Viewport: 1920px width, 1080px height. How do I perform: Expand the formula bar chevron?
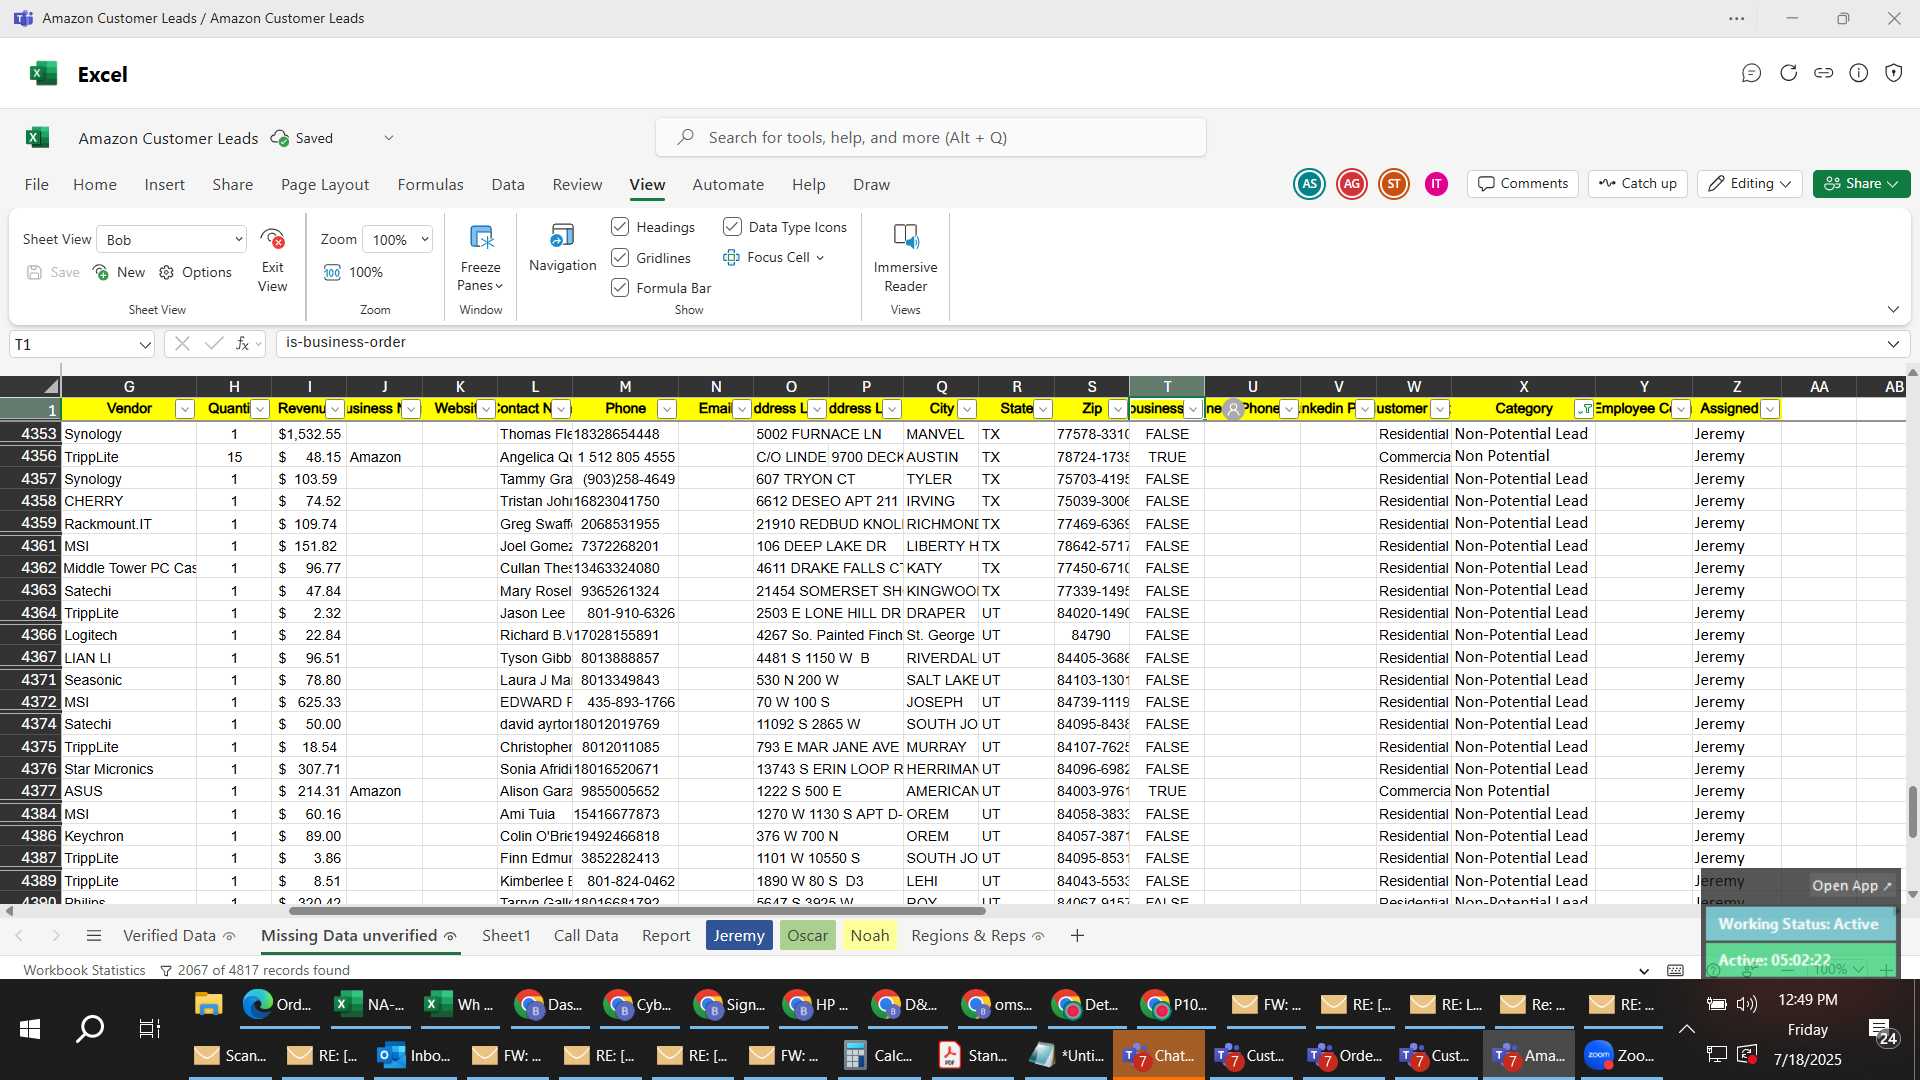(1893, 344)
